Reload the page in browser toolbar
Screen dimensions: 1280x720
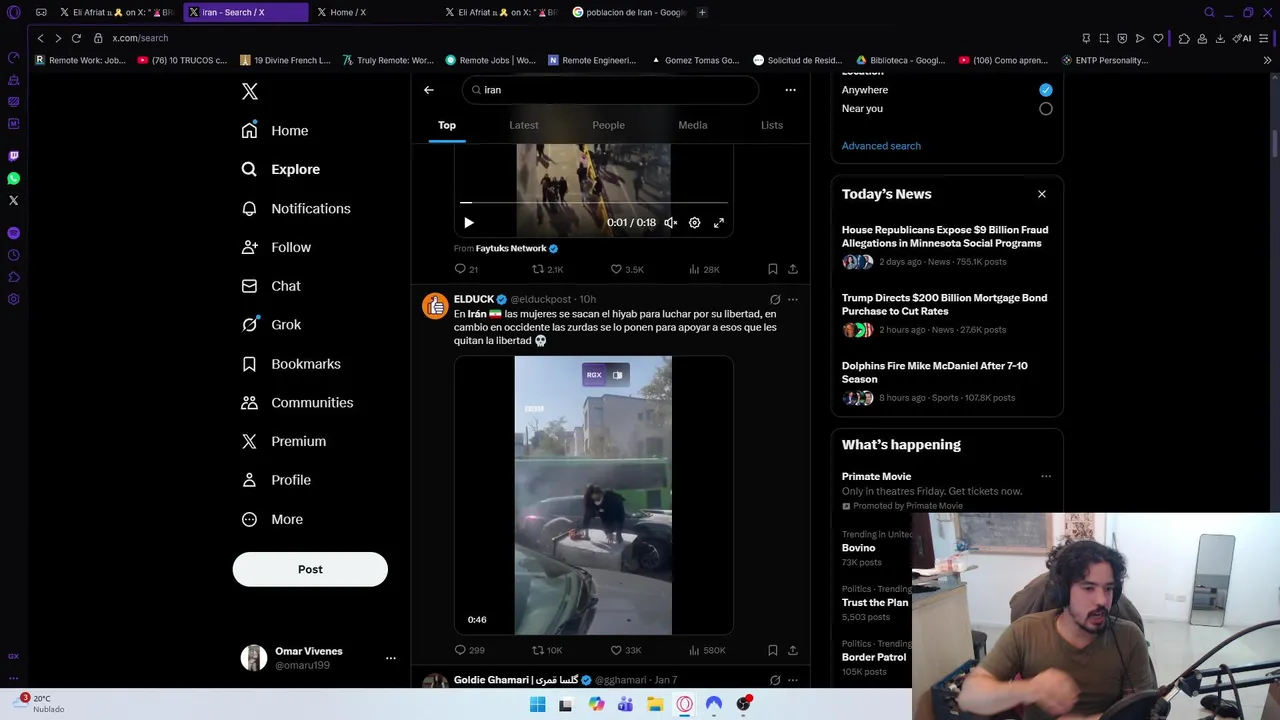pyautogui.click(x=76, y=38)
